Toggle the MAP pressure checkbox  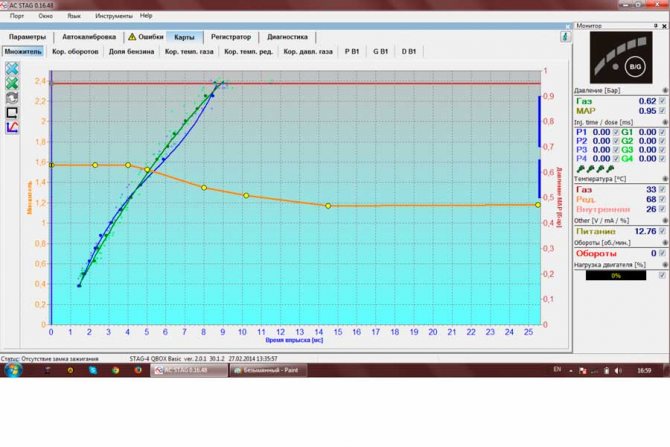click(x=662, y=110)
